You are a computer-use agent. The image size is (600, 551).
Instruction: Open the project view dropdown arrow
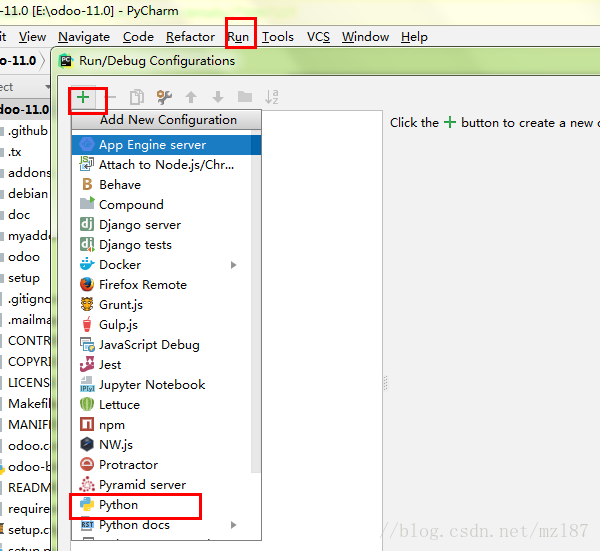coord(47,87)
